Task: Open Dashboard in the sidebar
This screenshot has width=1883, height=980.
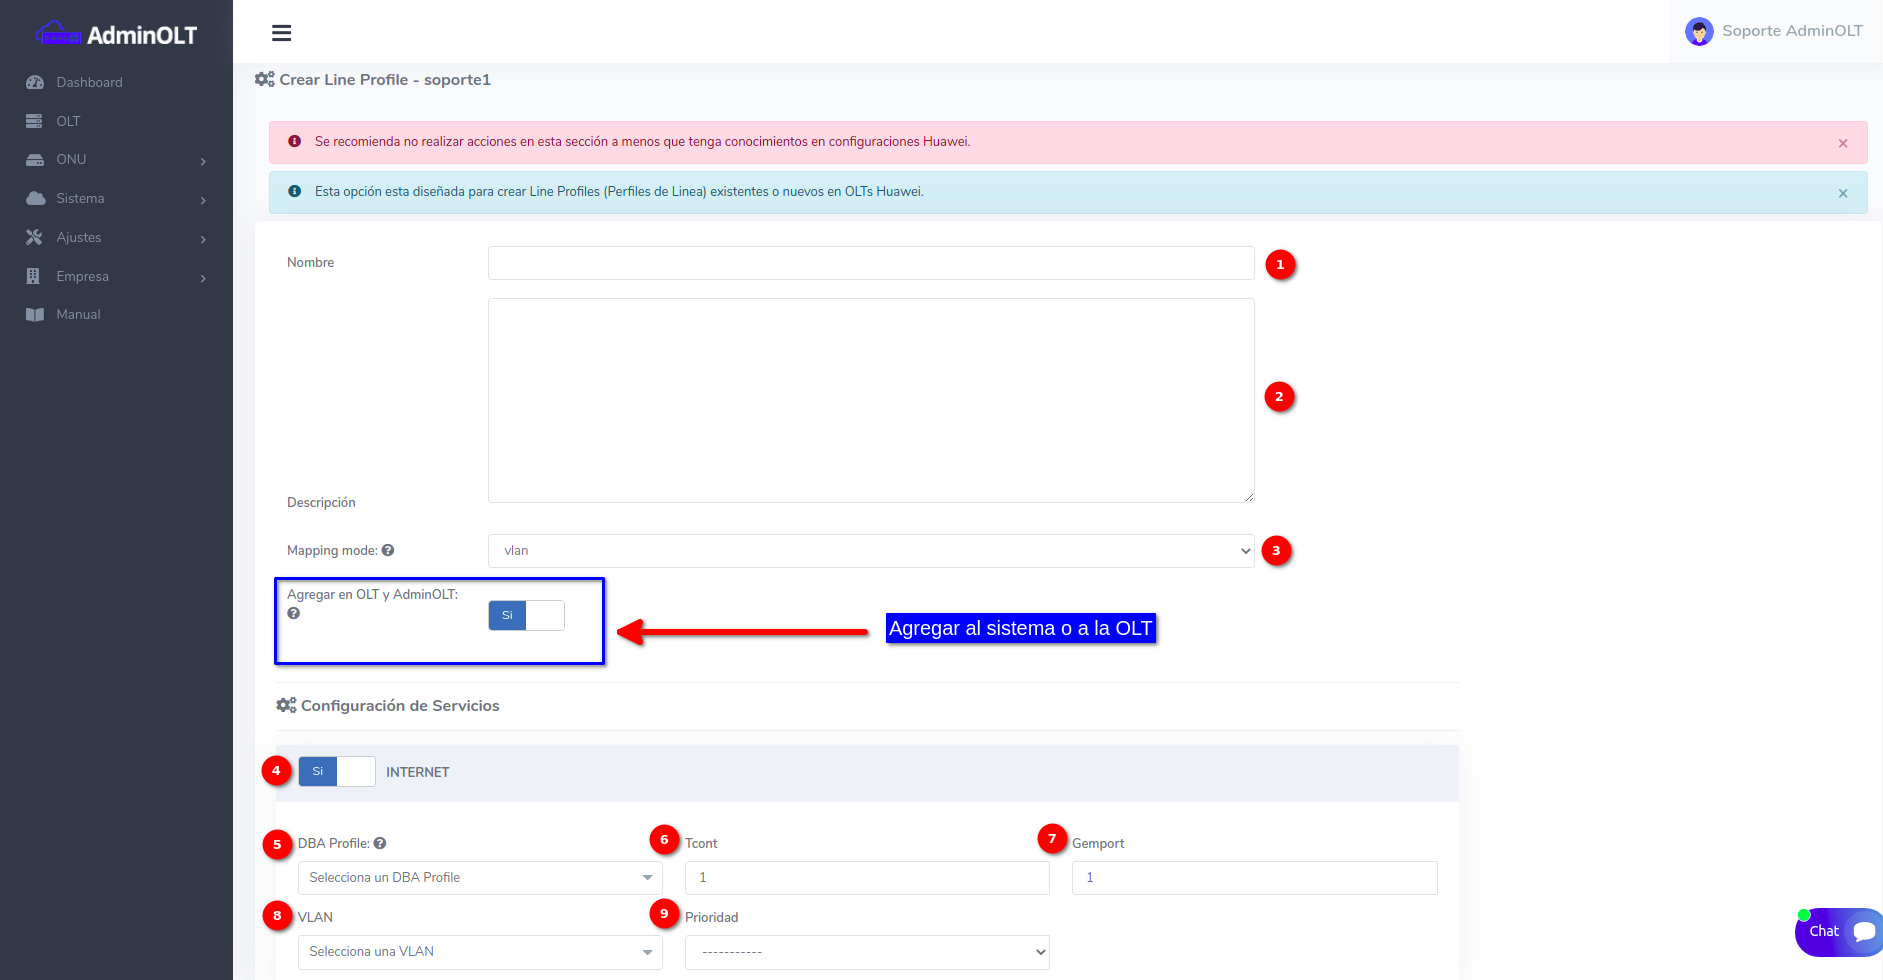Action: click(x=89, y=82)
